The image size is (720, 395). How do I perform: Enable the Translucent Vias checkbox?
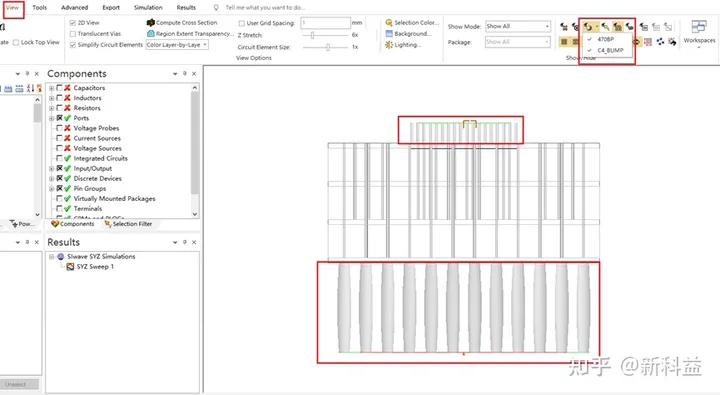[73, 34]
